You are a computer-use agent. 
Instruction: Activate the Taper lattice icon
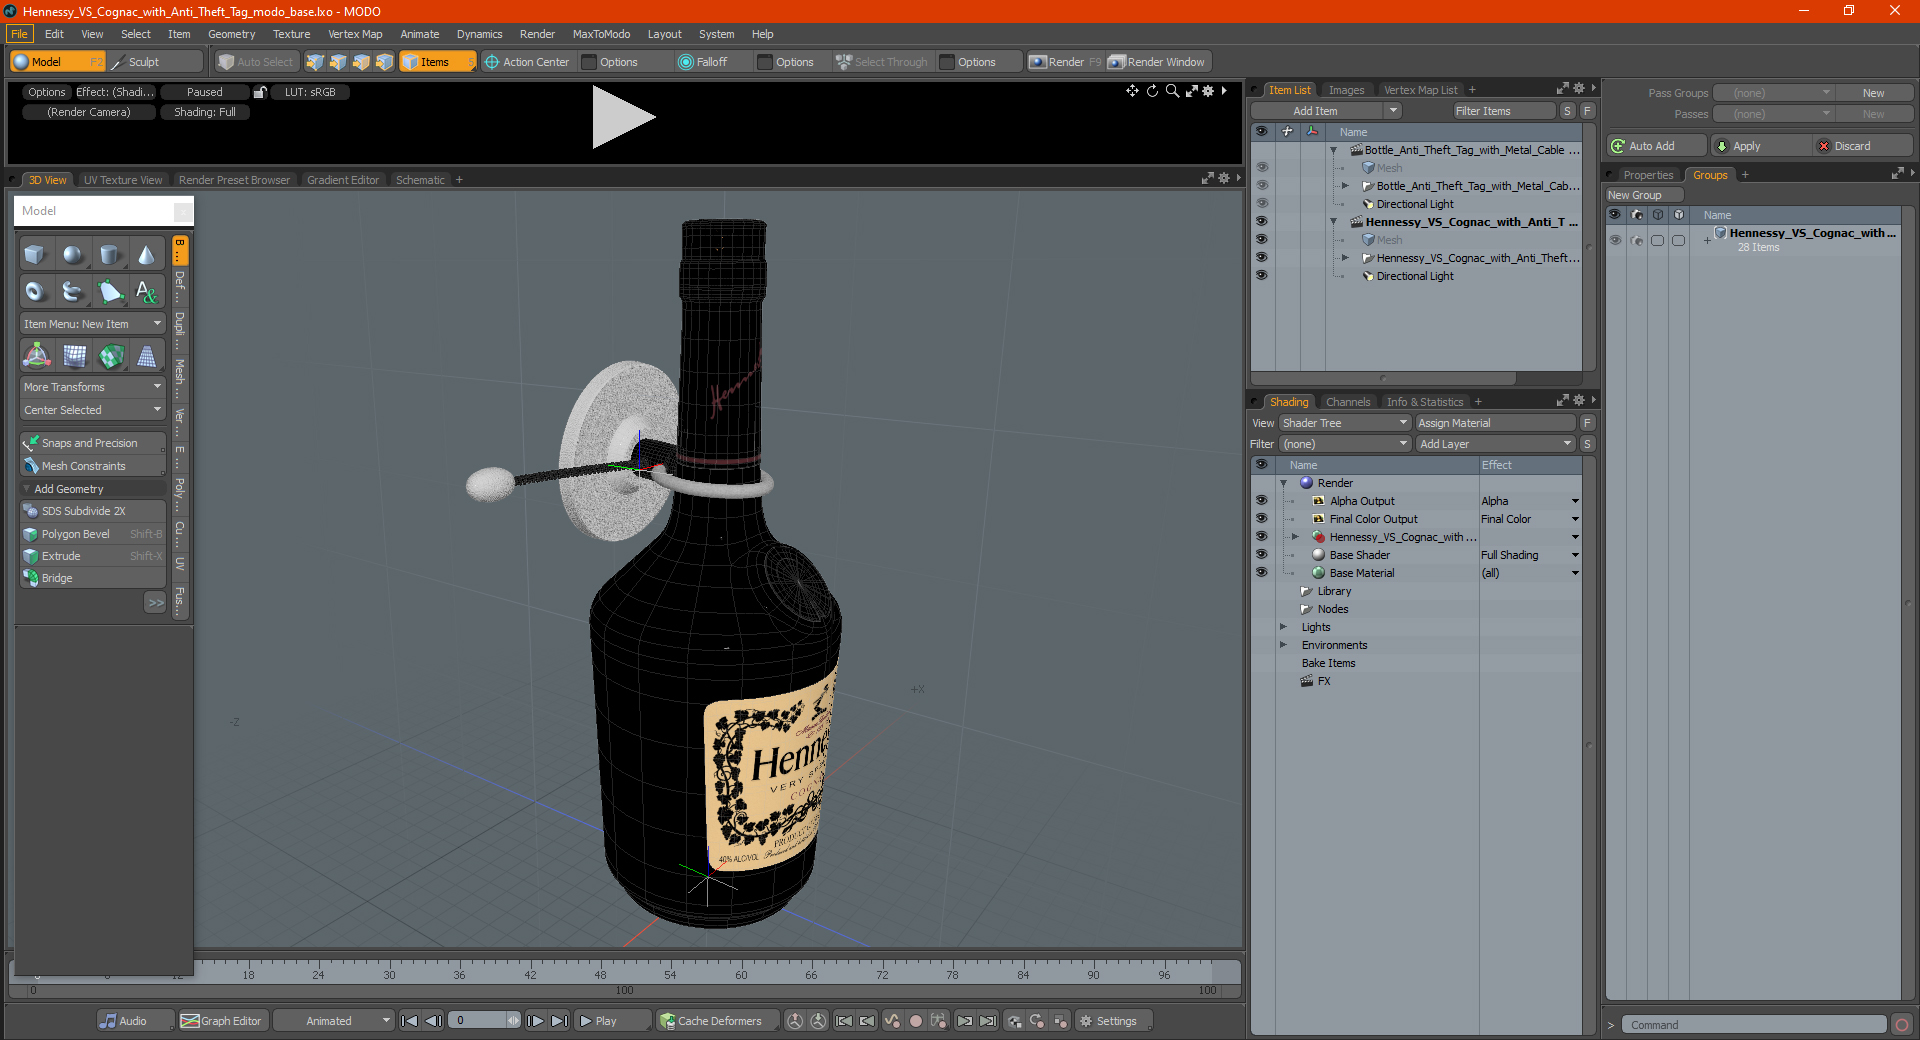[146, 355]
